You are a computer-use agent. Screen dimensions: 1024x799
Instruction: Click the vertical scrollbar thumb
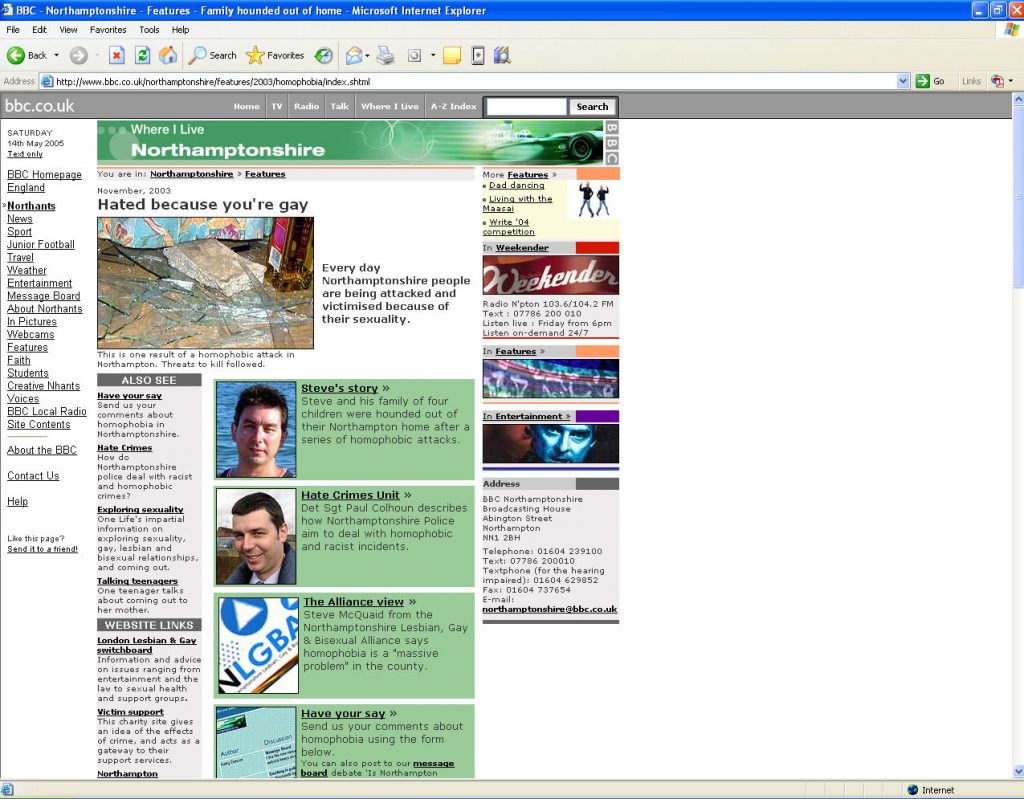[1017, 196]
